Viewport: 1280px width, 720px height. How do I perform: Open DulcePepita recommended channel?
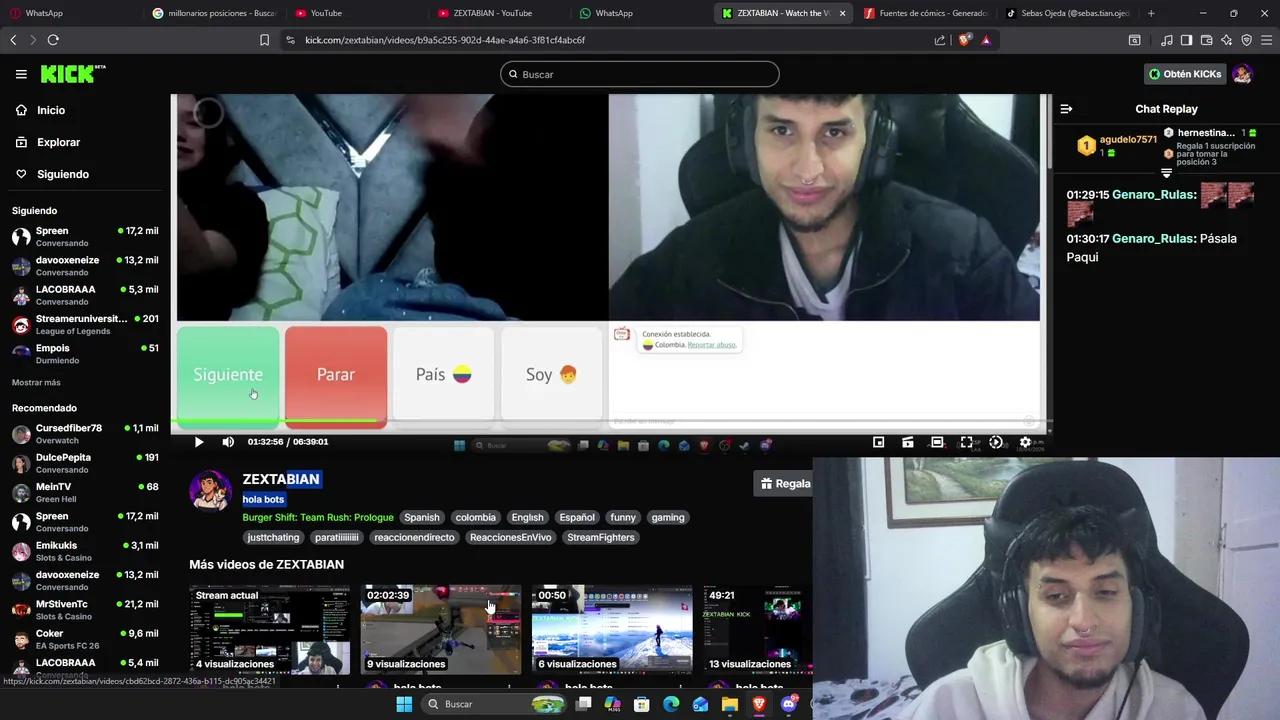[x=85, y=463]
